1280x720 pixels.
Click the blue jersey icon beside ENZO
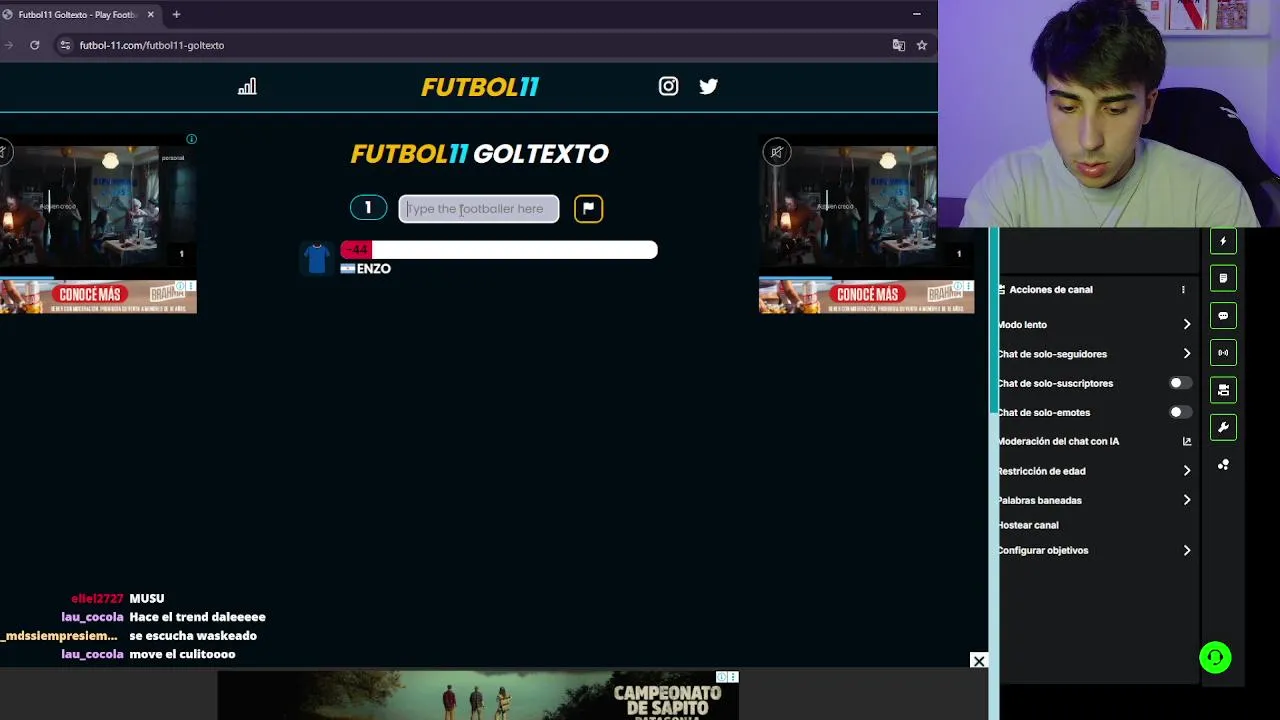tap(317, 258)
